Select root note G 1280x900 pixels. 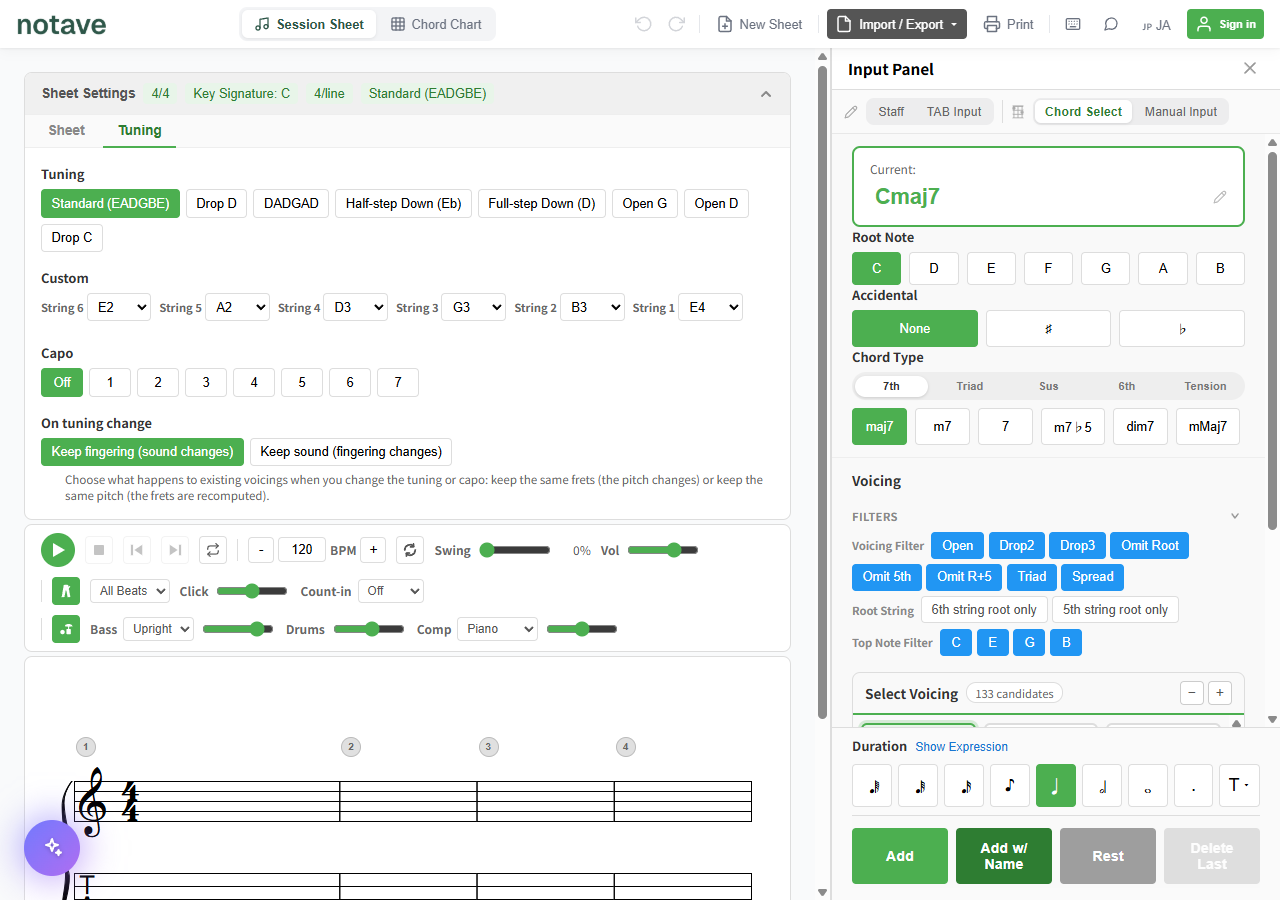click(x=1106, y=268)
